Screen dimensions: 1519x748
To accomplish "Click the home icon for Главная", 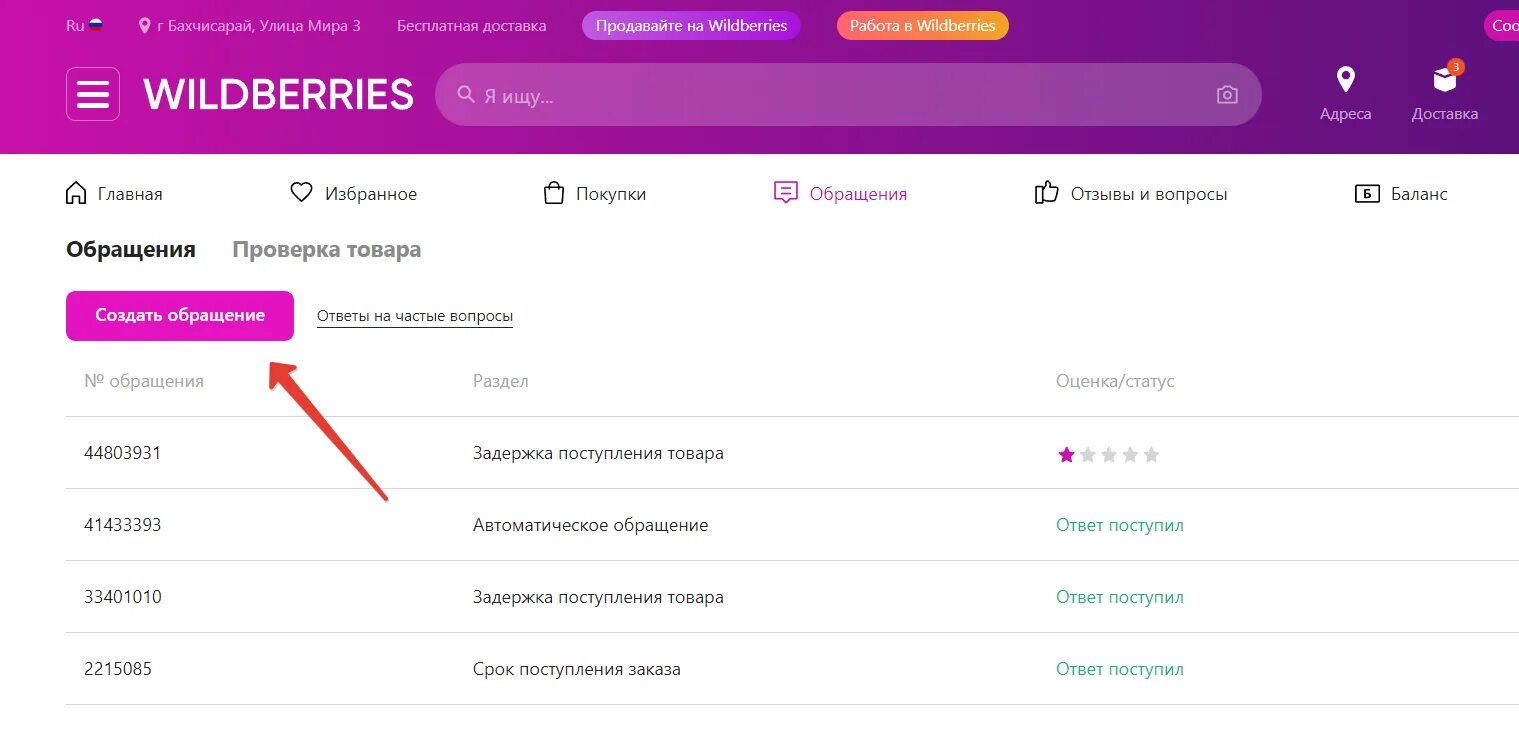I will [76, 193].
